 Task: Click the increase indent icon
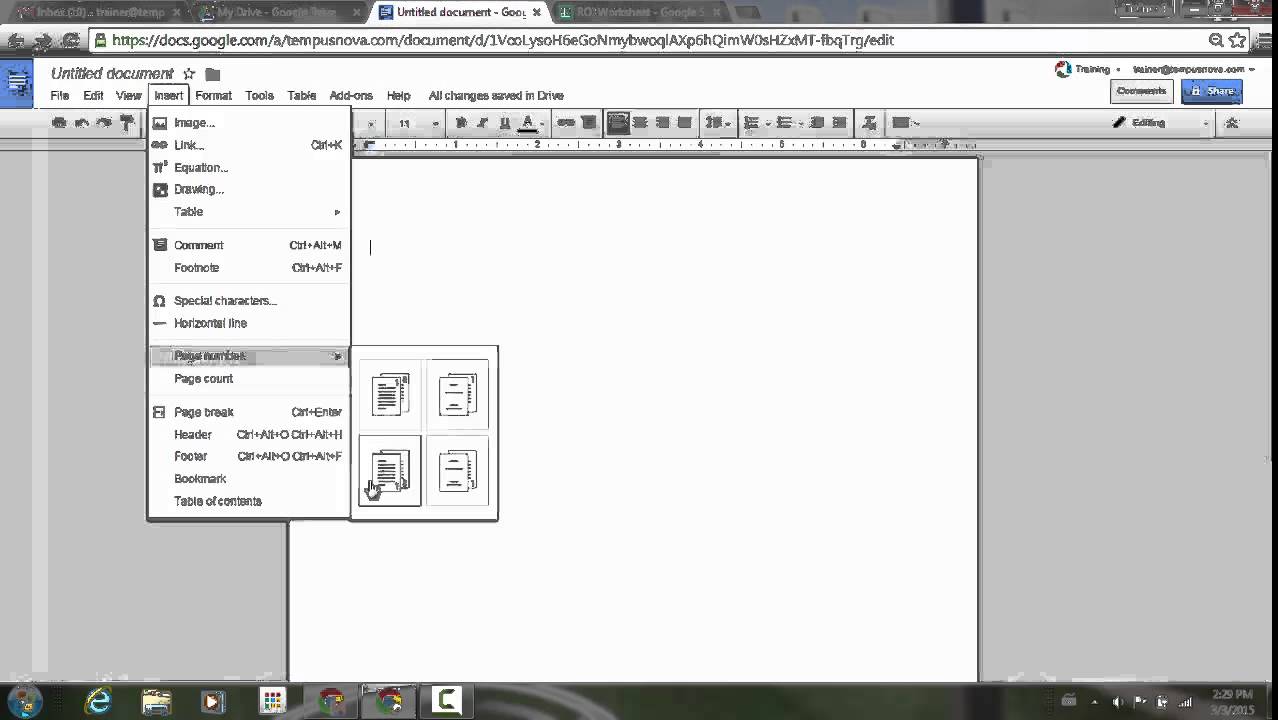(840, 123)
